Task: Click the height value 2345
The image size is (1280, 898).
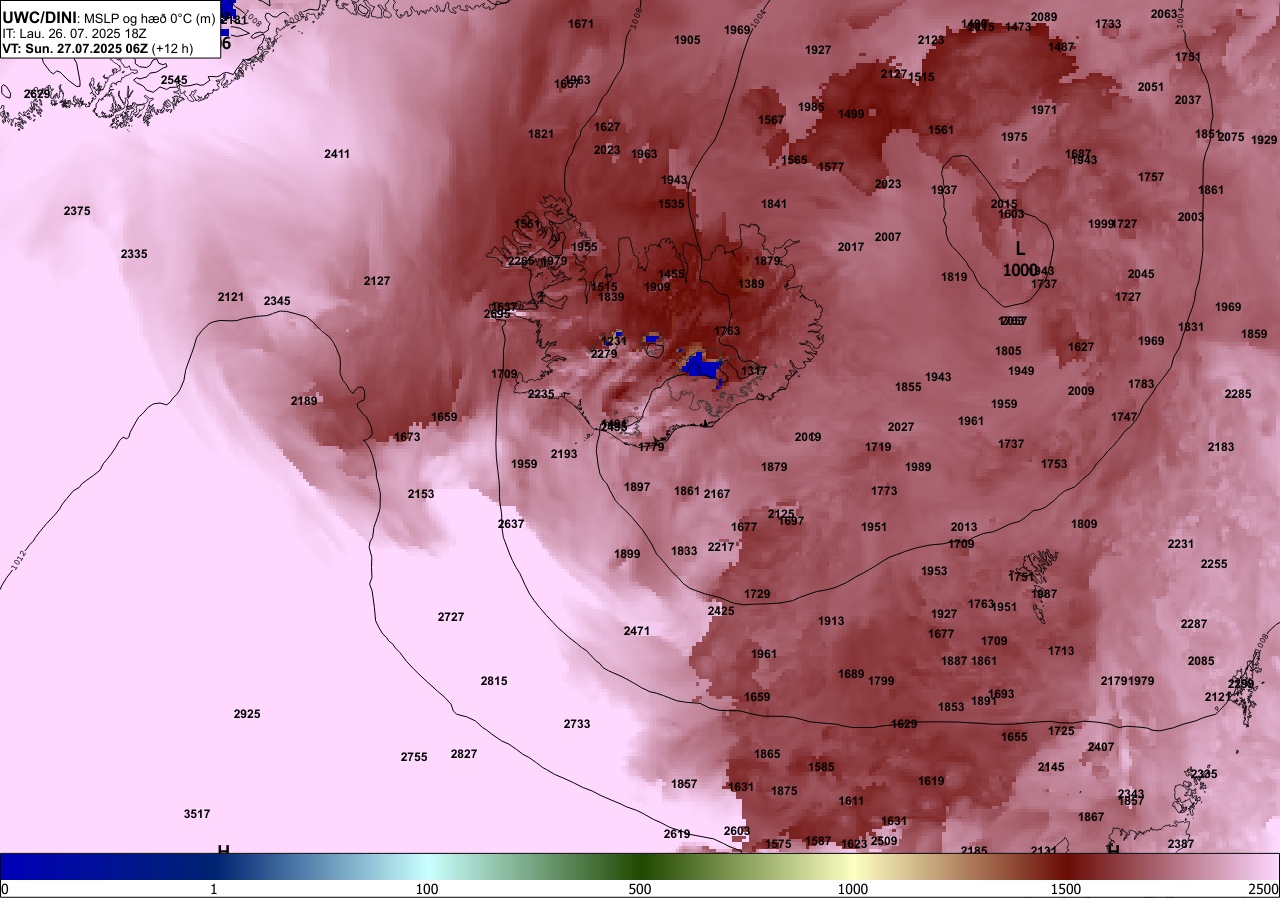Action: tap(277, 301)
